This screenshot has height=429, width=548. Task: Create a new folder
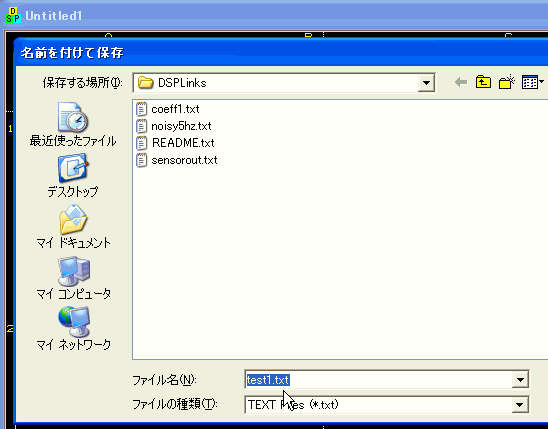pos(507,82)
